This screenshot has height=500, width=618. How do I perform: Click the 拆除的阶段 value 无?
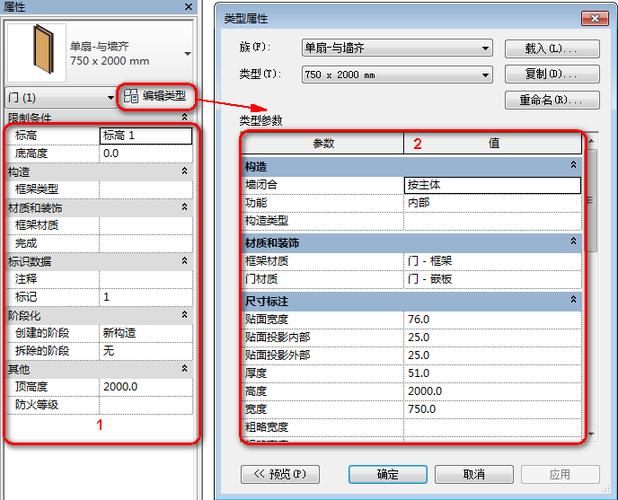[x=146, y=351]
